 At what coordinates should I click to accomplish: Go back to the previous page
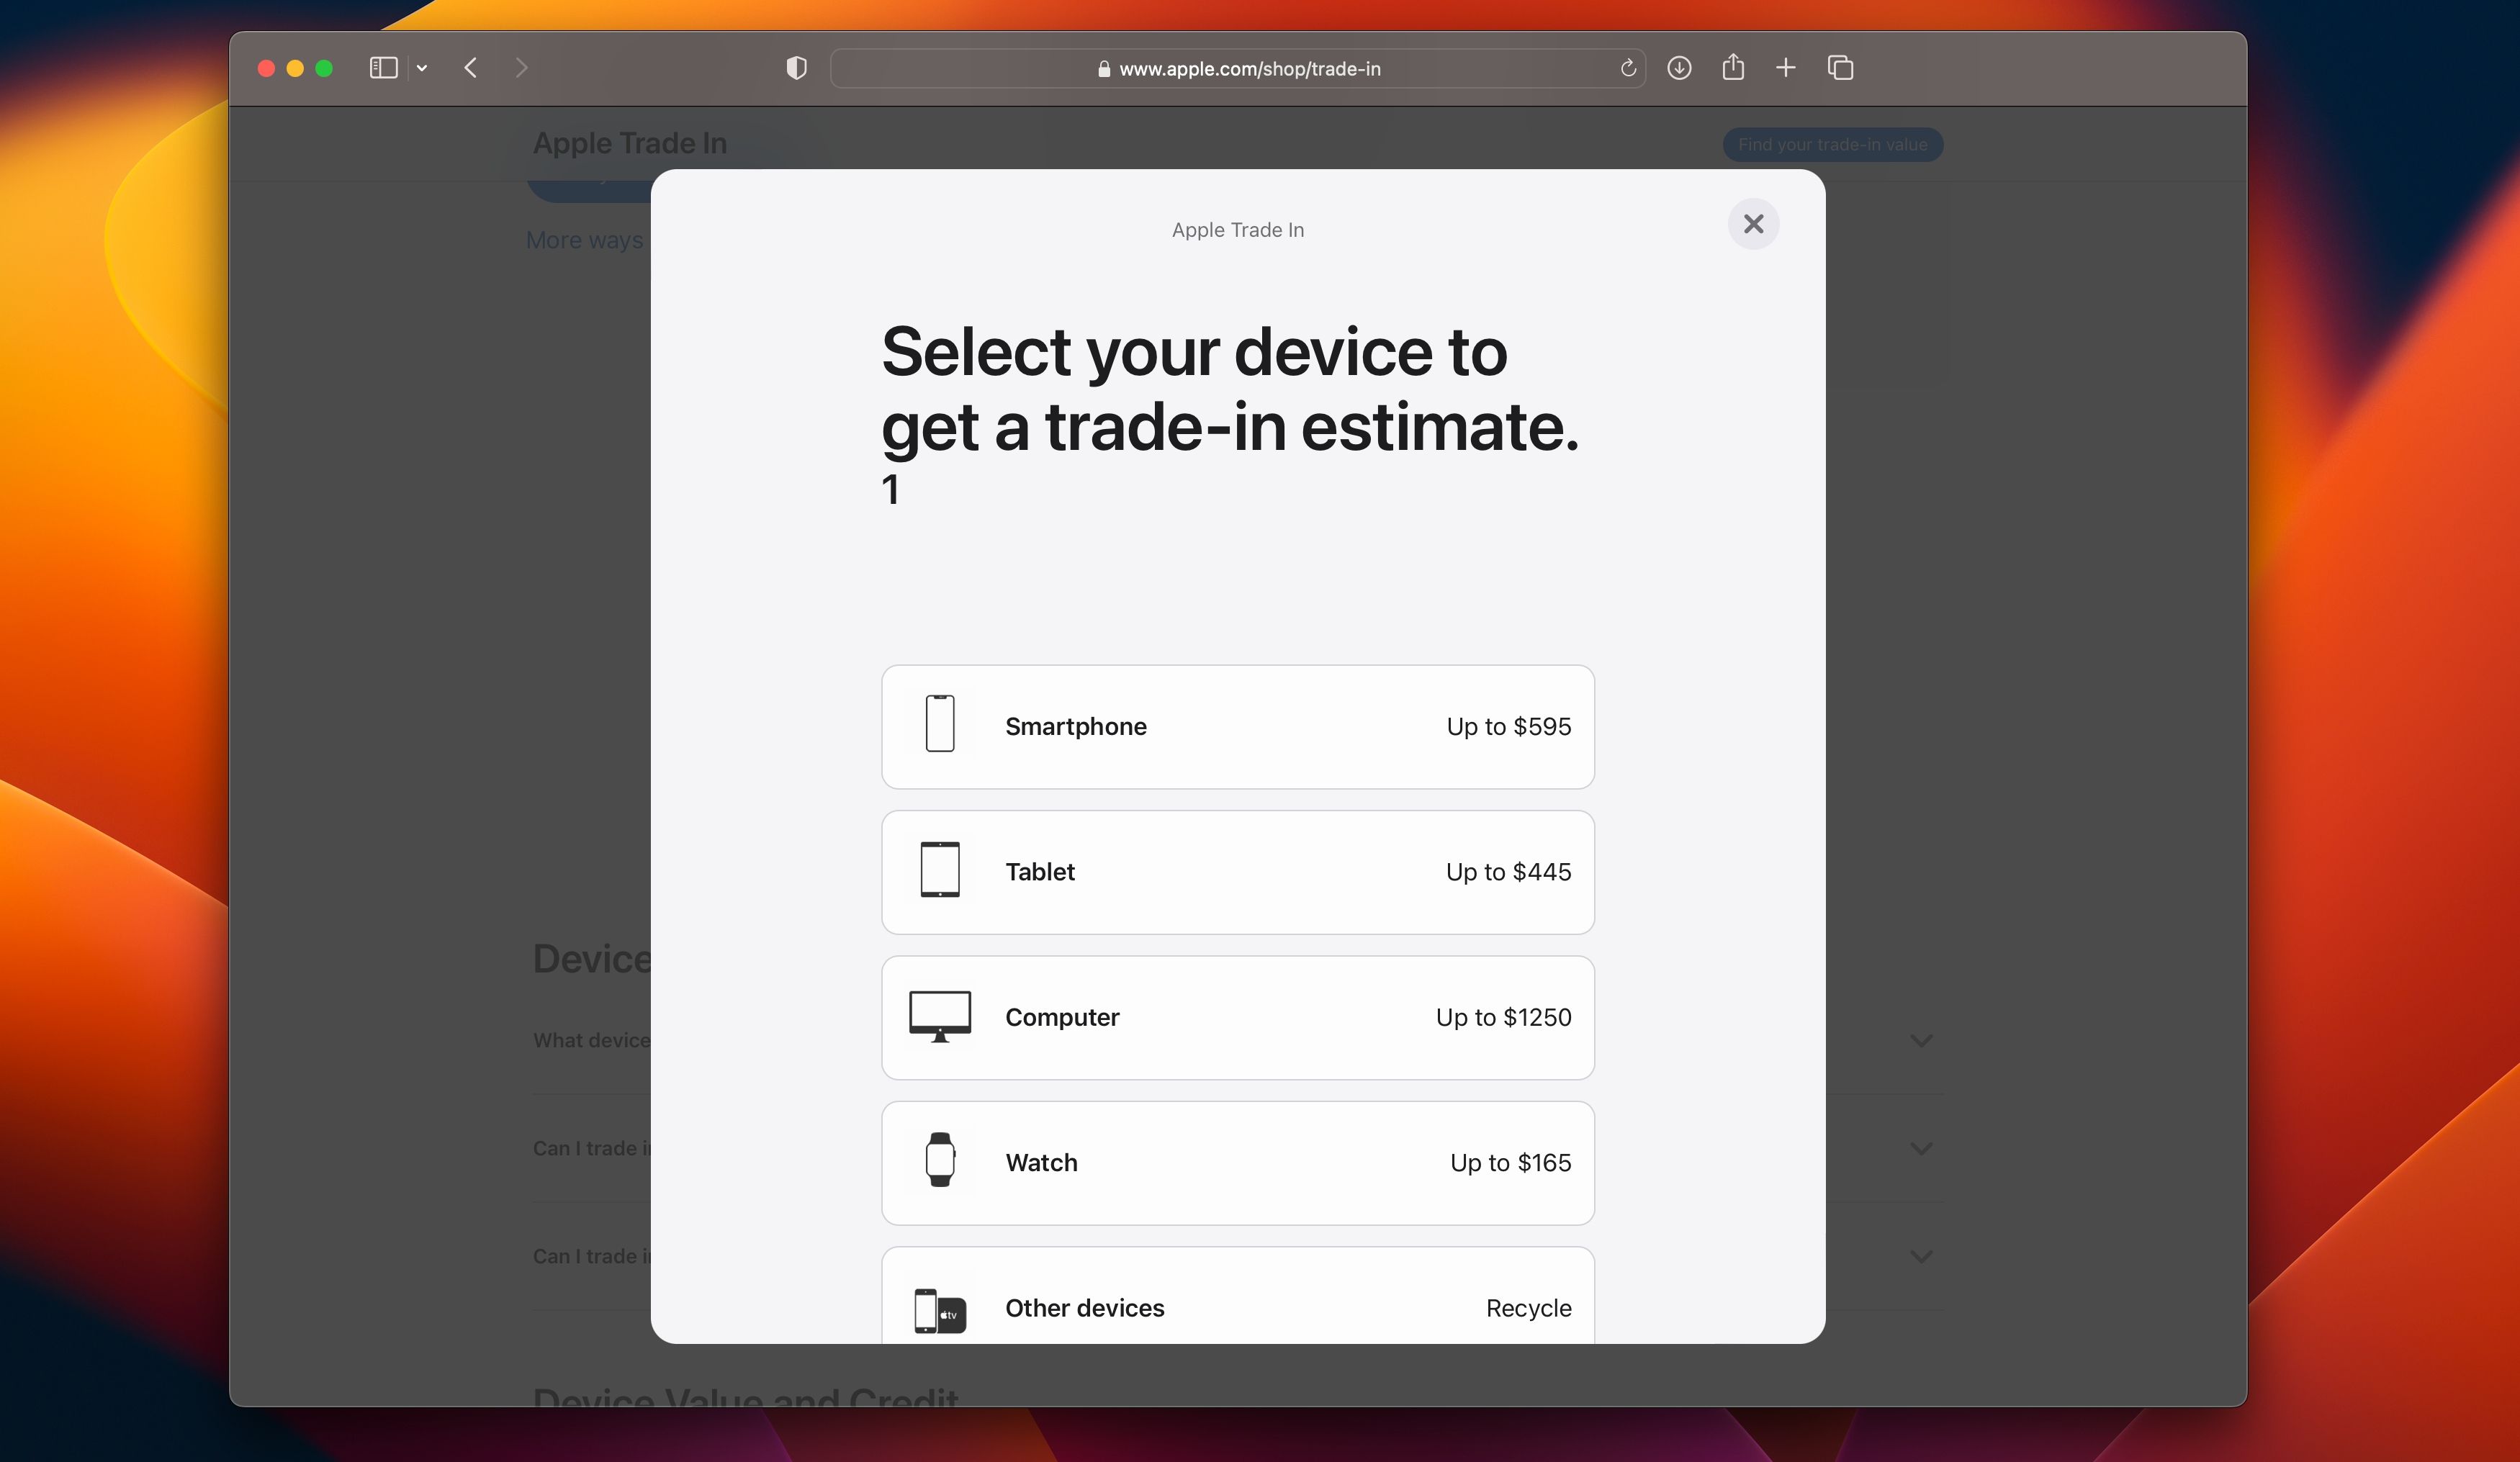click(471, 68)
